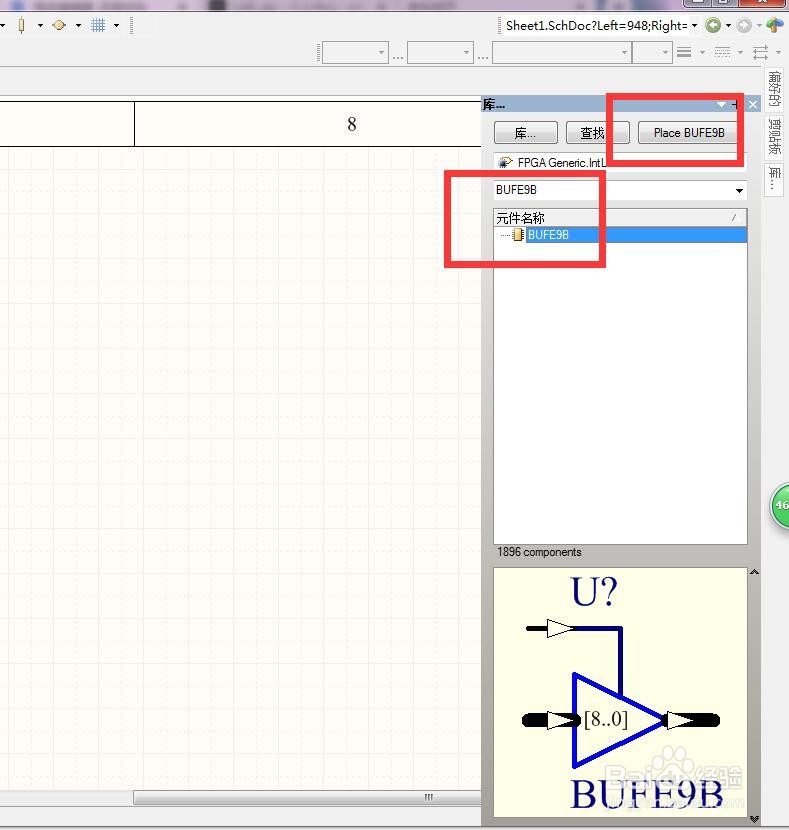This screenshot has height=830, width=789.
Task: Open the first empty formatting combo box
Action: click(355, 52)
